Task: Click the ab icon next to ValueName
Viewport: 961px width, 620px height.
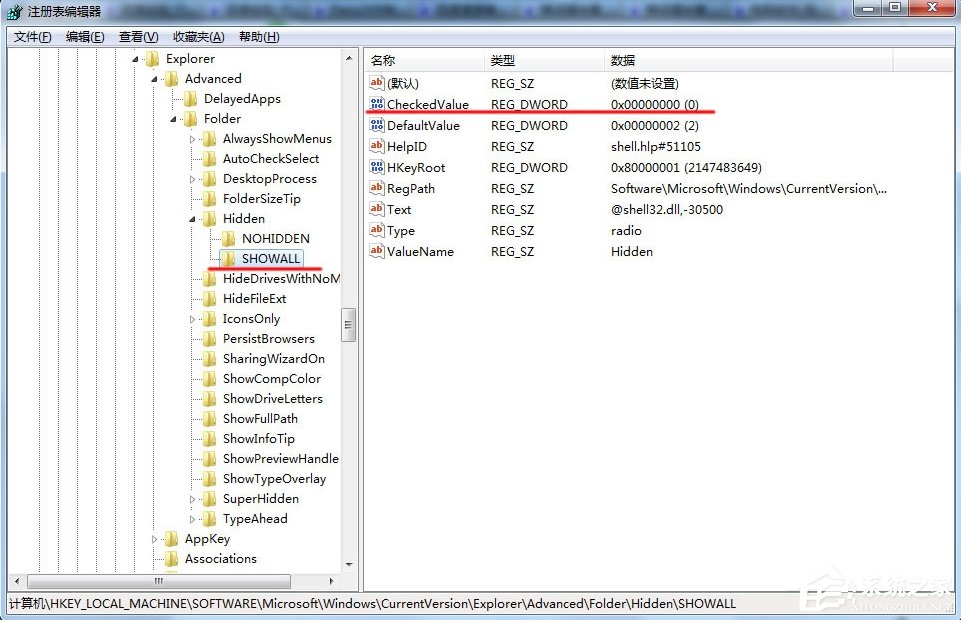Action: click(378, 251)
